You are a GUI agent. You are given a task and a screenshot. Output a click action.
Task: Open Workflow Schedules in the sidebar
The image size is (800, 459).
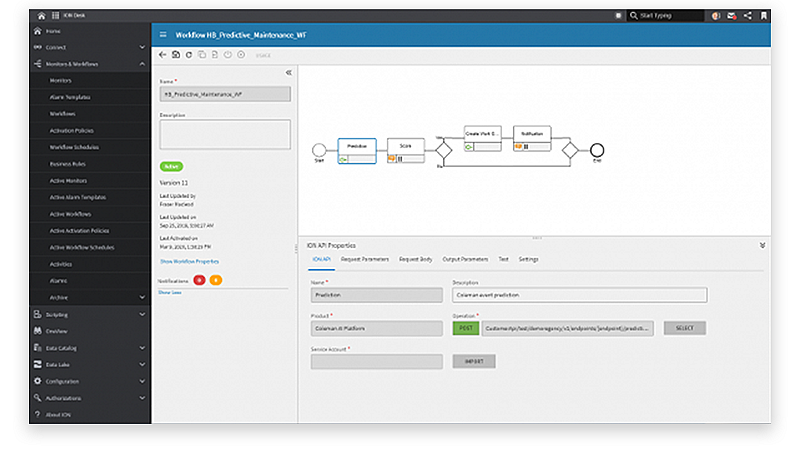pos(90,147)
